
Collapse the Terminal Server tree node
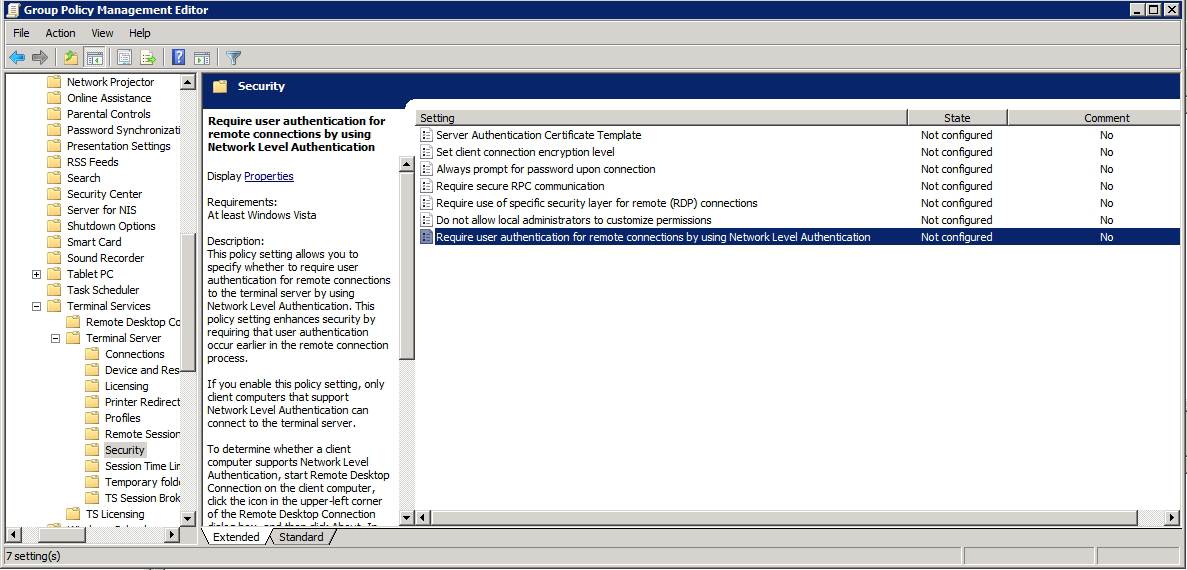click(56, 338)
